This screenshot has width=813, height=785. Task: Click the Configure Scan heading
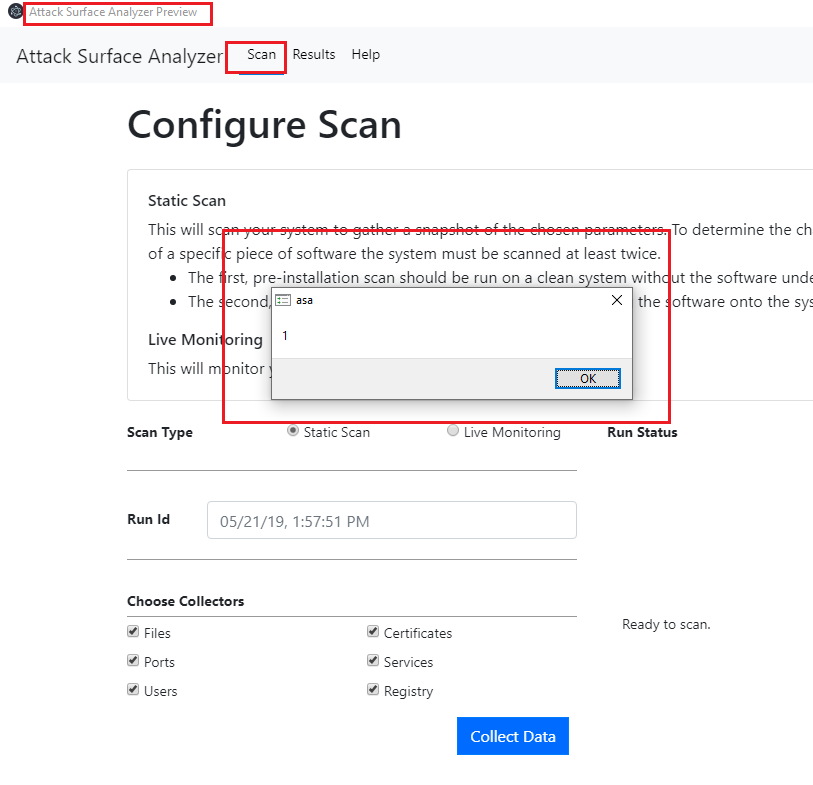(264, 125)
